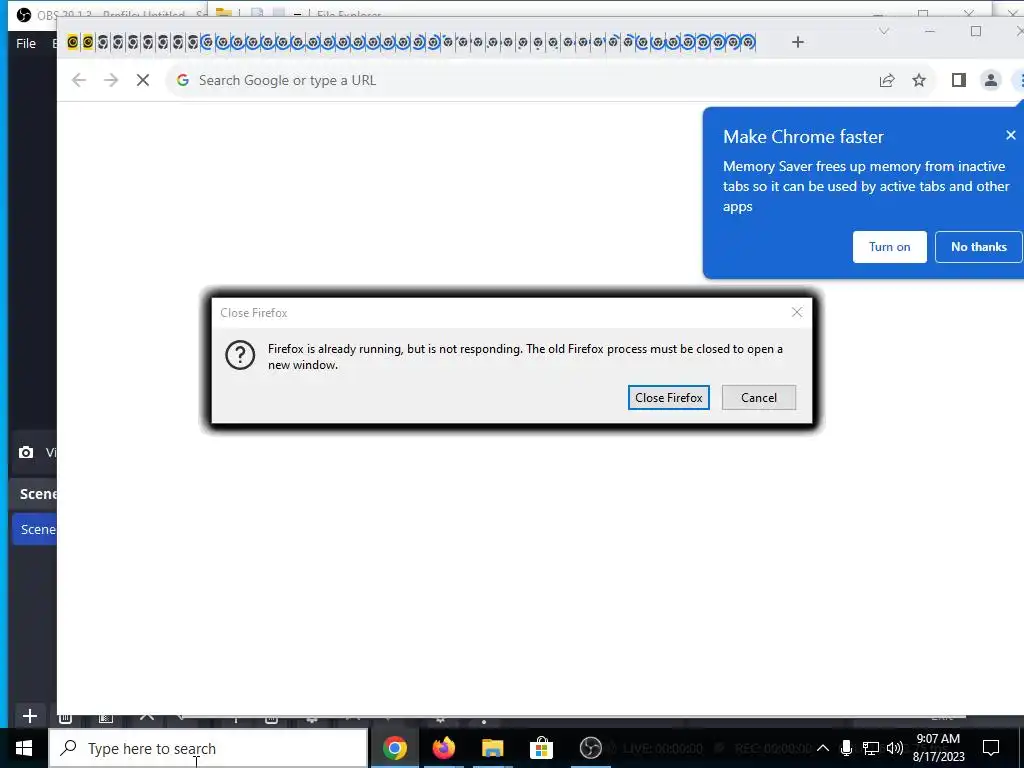Go forward in Chrome
The height and width of the screenshot is (768, 1024).
[x=111, y=80]
